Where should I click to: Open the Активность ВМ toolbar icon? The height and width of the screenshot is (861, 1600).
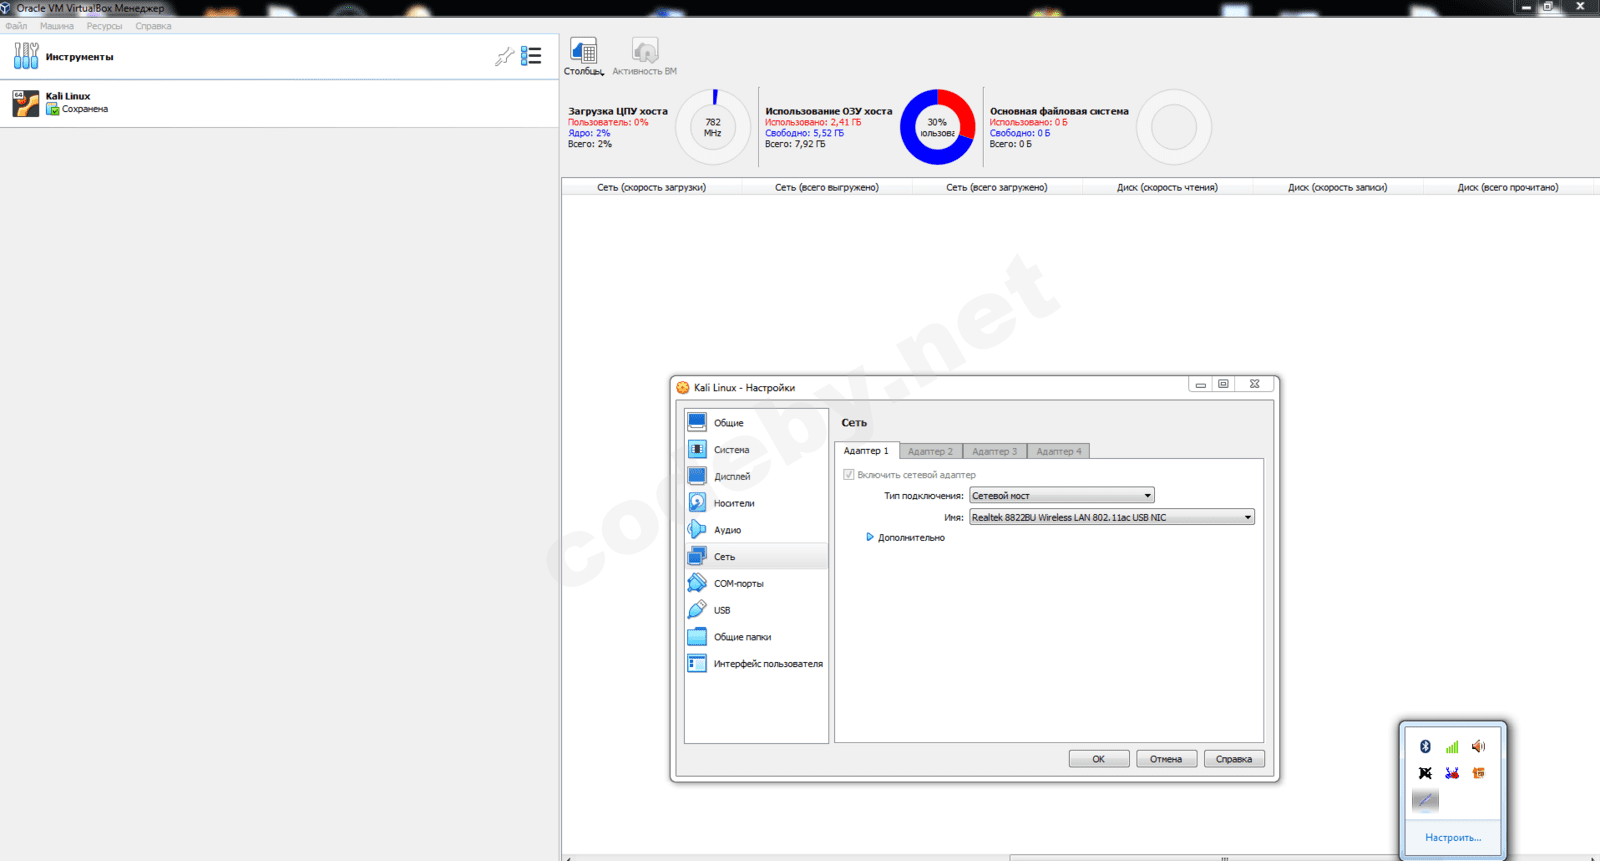(x=645, y=50)
